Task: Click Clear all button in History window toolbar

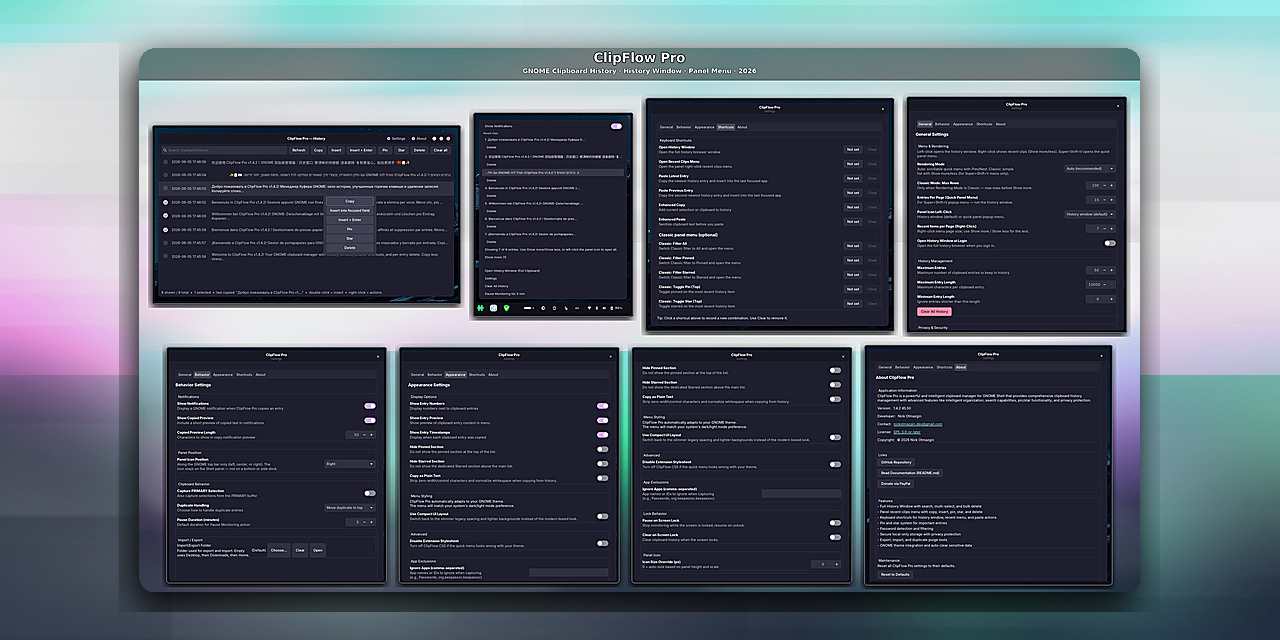Action: pos(440,150)
